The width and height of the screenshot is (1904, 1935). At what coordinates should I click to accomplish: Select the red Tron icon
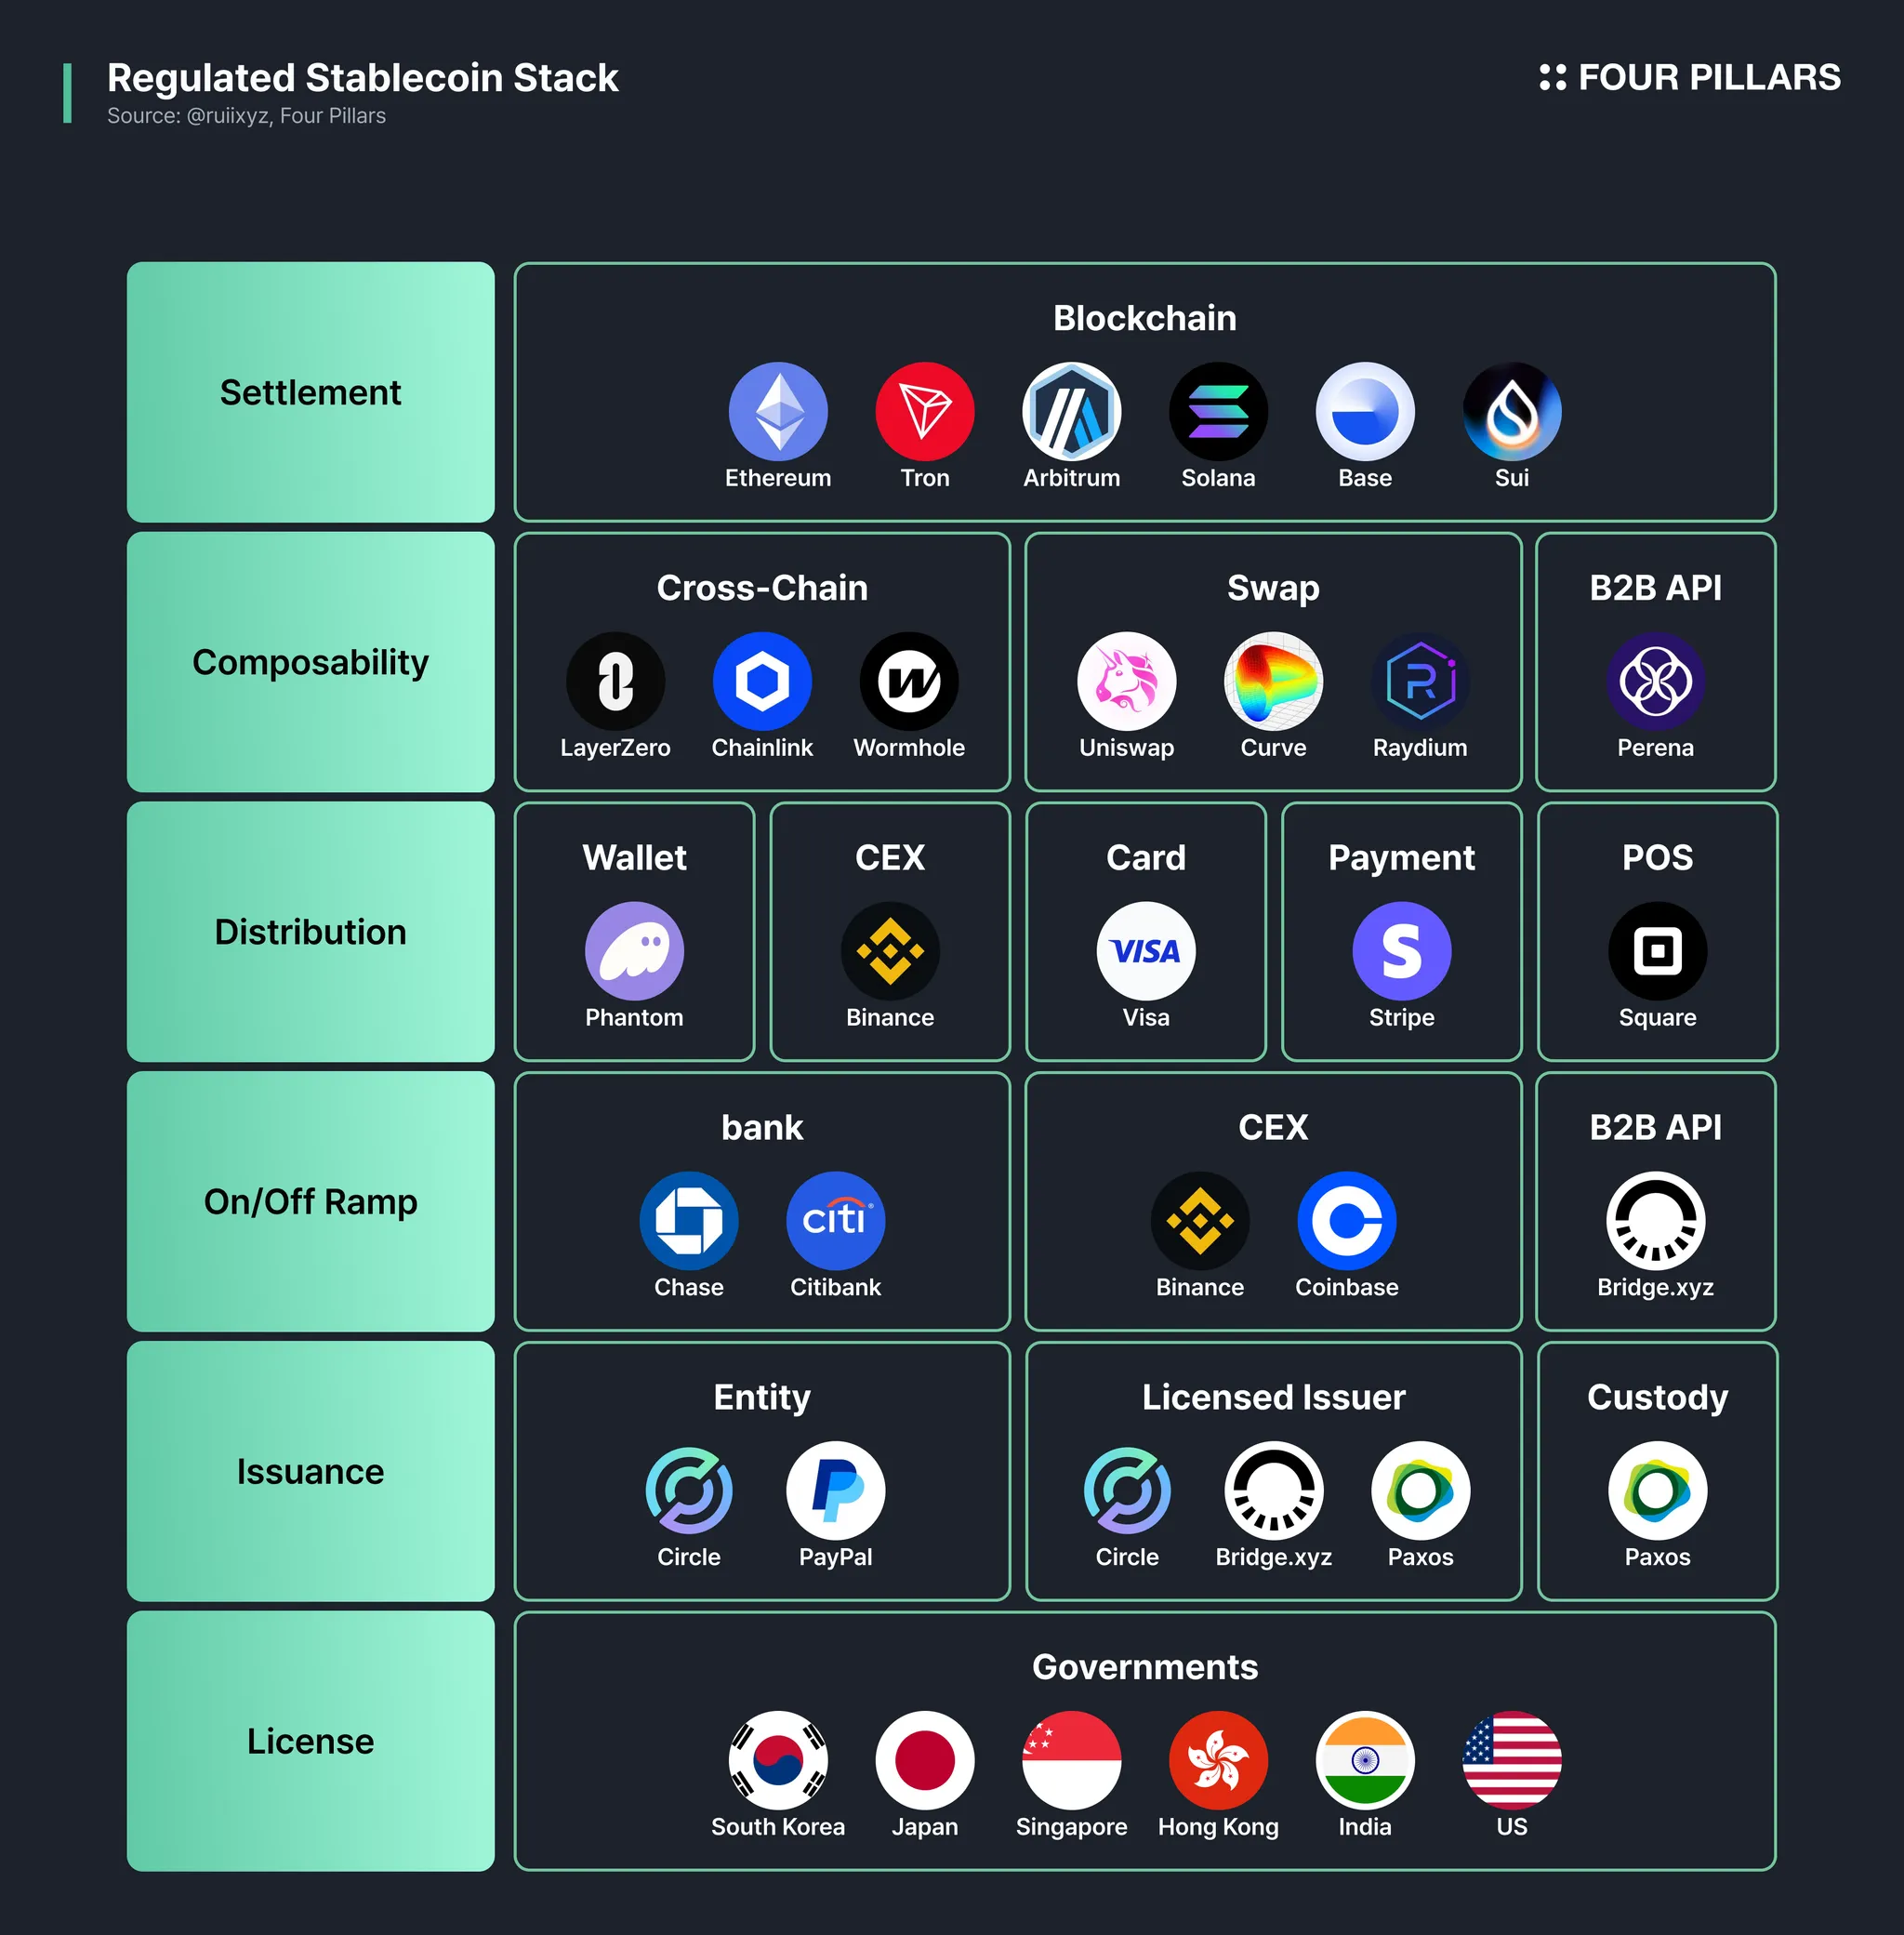tap(925, 411)
